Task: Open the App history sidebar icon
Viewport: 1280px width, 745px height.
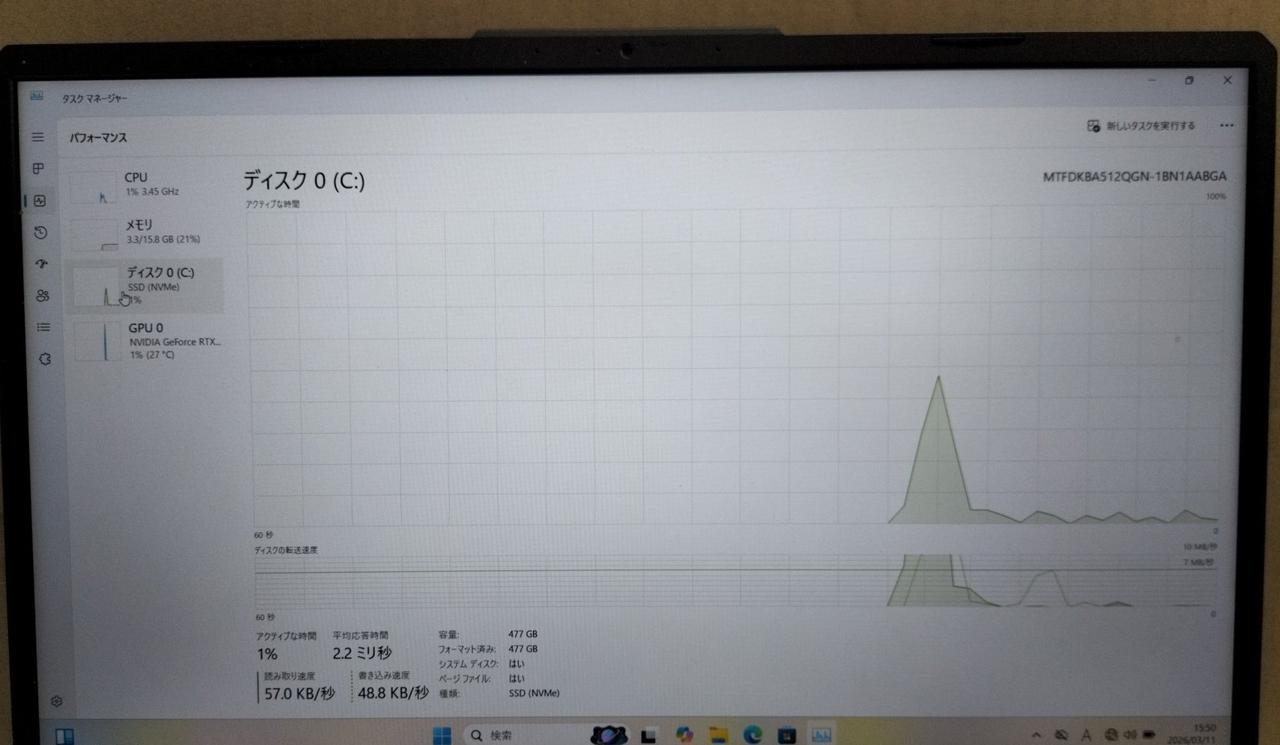Action: click(40, 233)
